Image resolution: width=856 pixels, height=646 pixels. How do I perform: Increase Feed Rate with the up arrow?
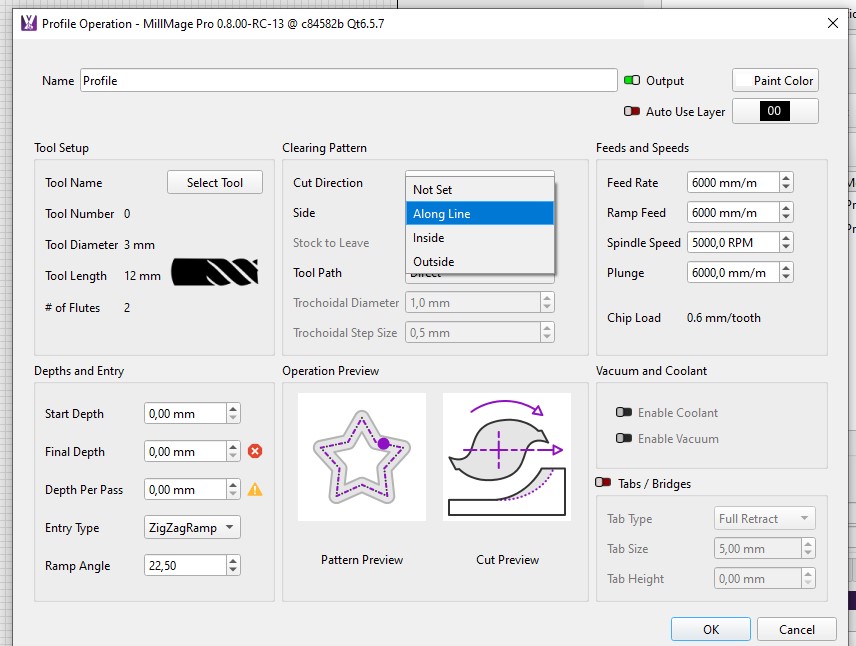[786, 178]
